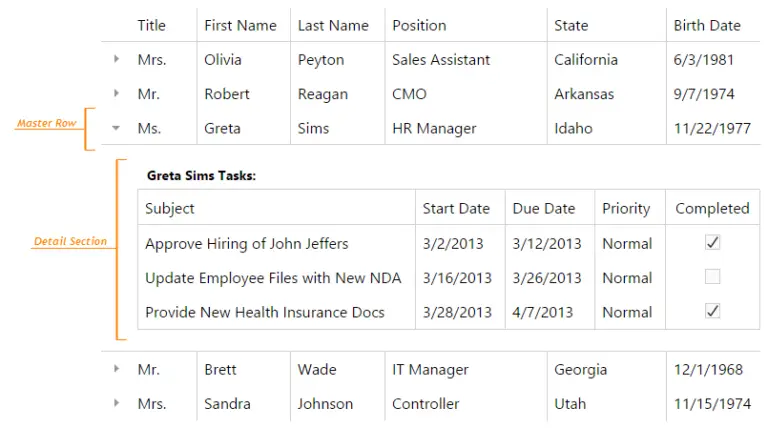Collapse the Greta Sims detail section

[117, 128]
